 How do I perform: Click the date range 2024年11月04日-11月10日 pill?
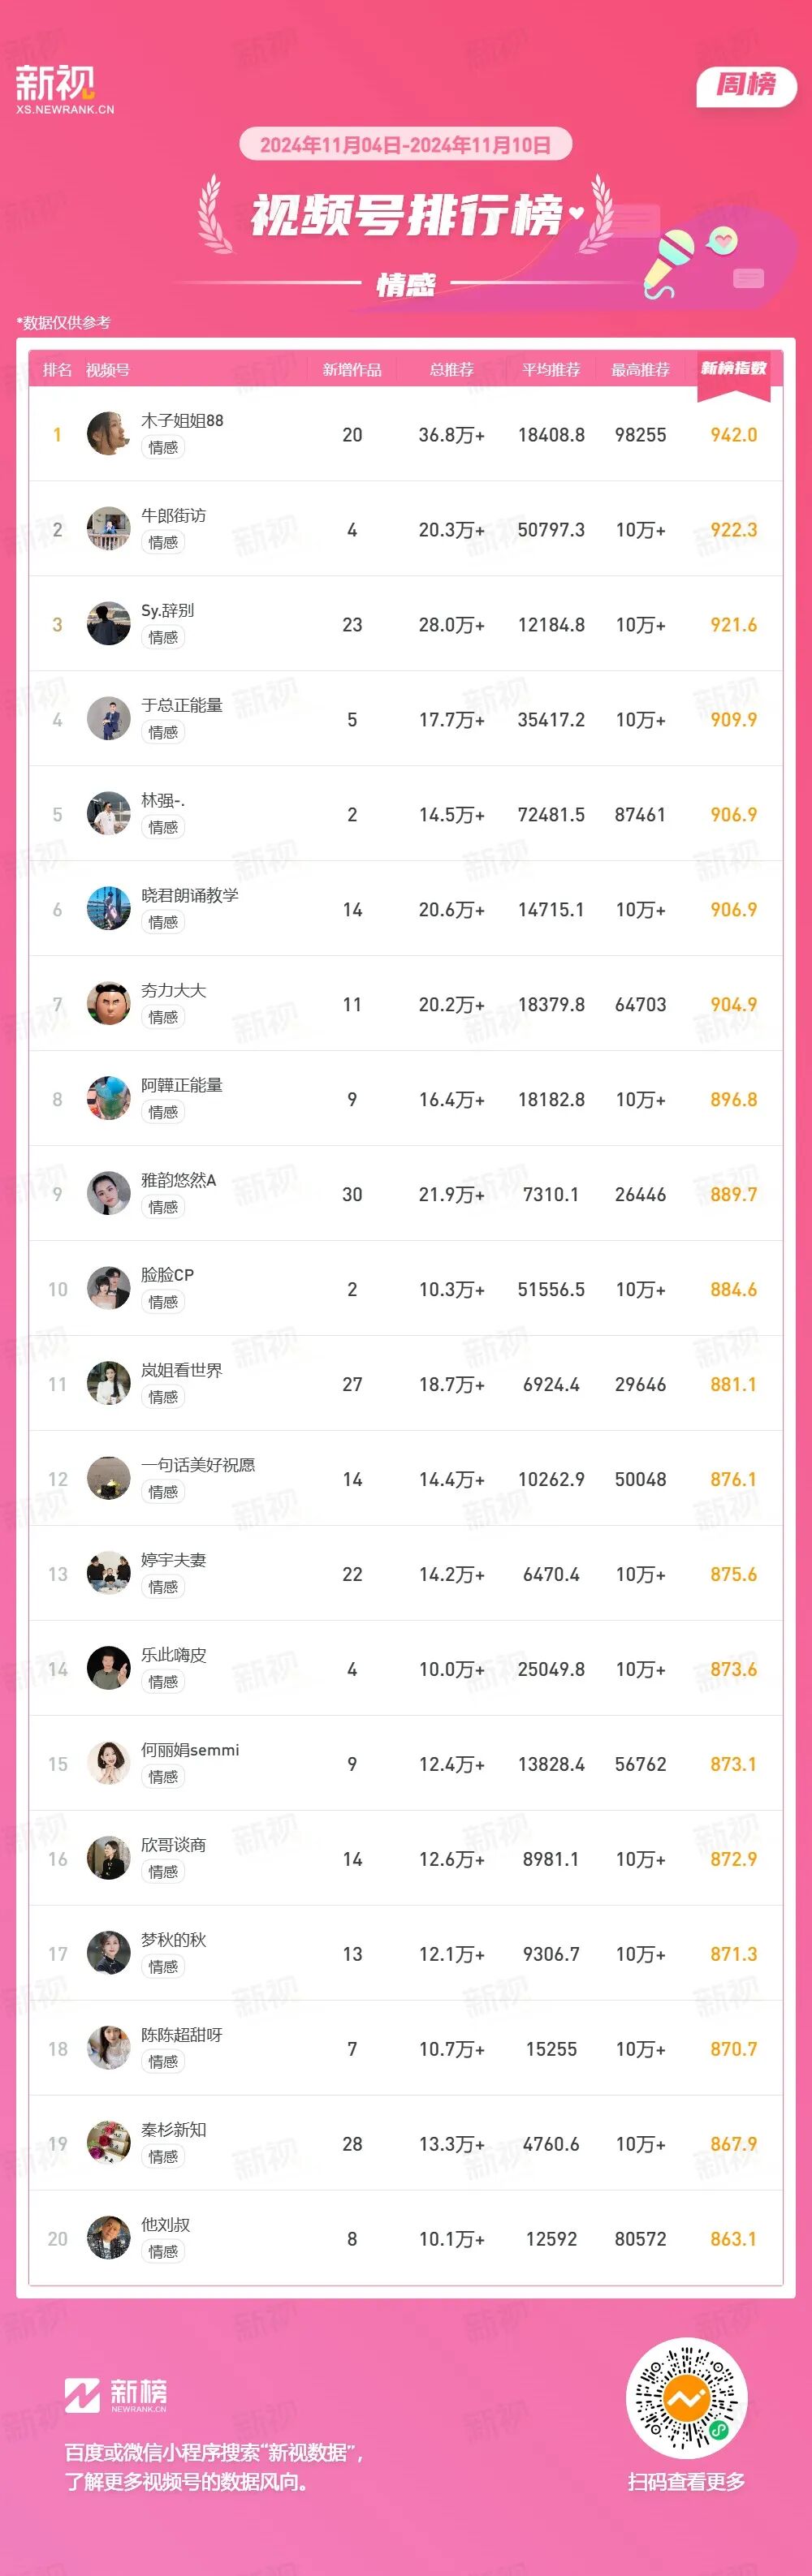point(405,145)
